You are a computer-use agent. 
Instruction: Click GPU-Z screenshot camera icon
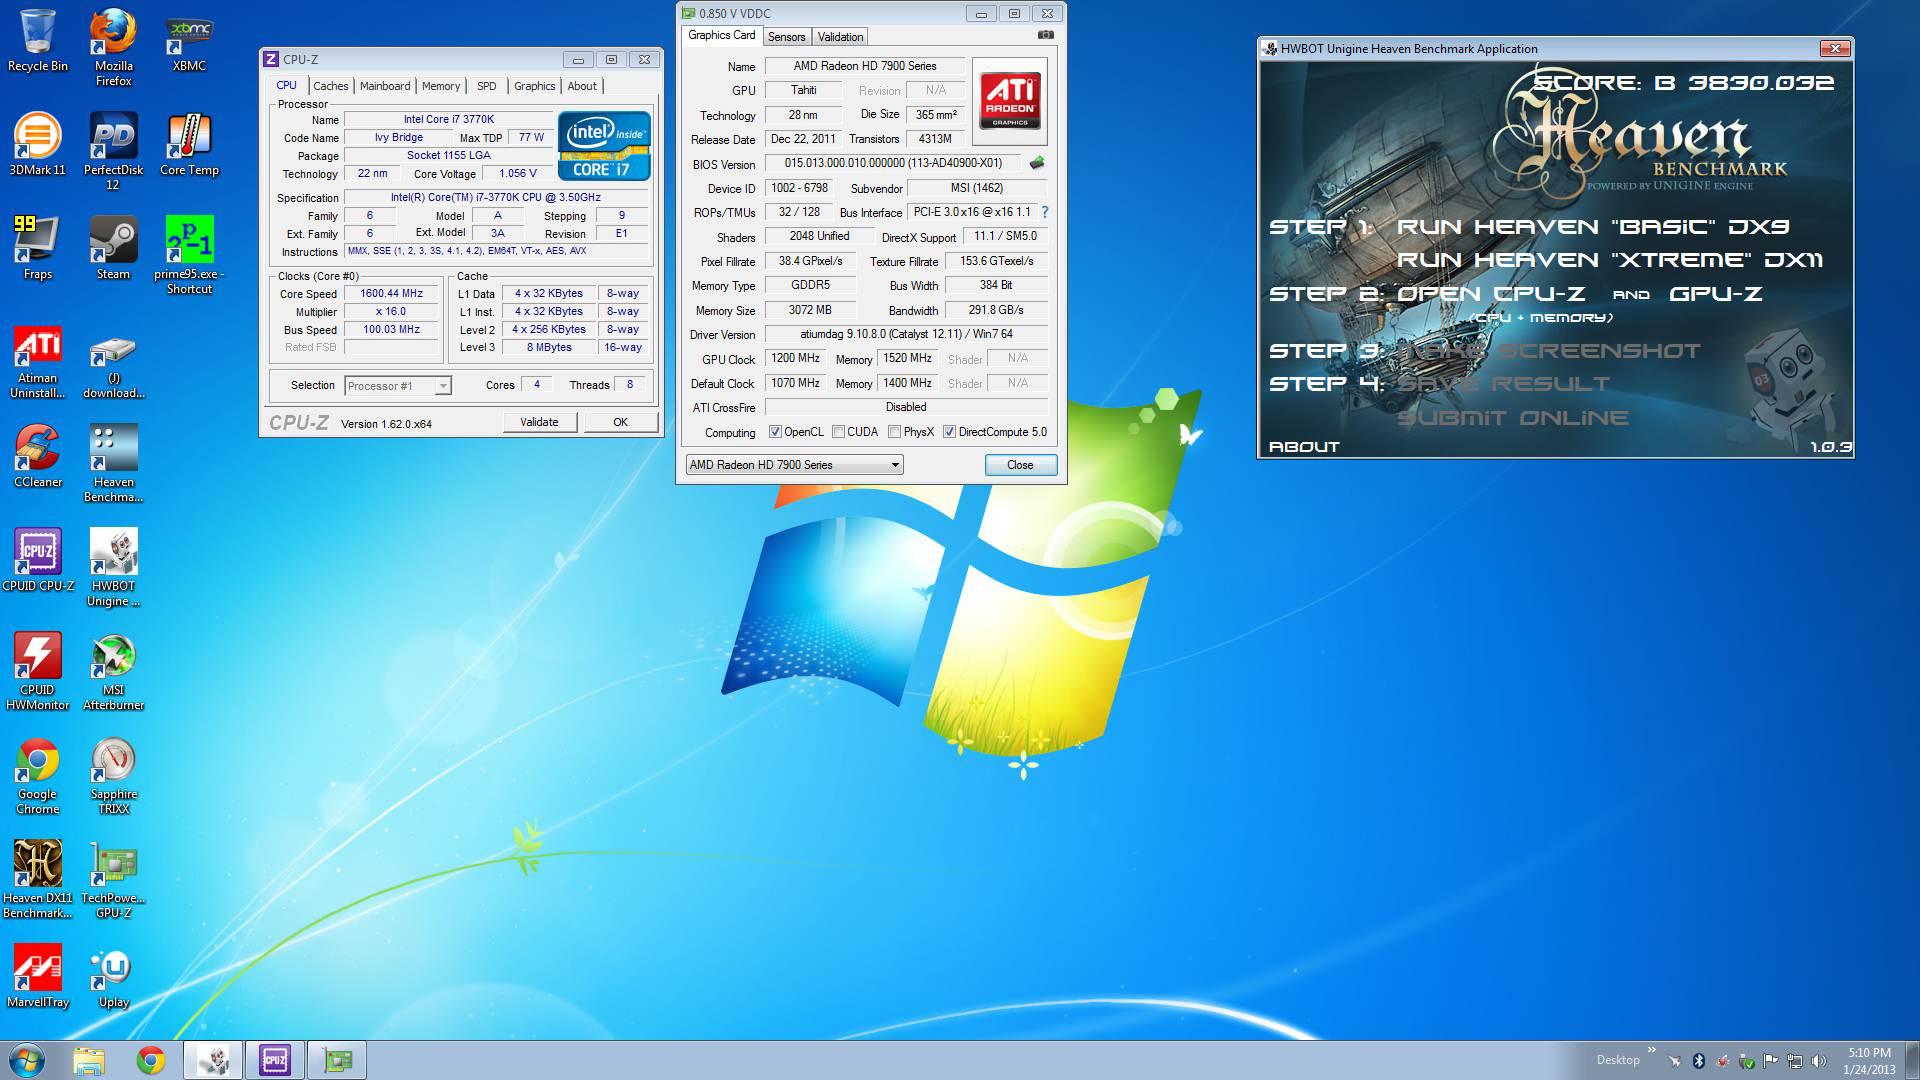pyautogui.click(x=1045, y=35)
